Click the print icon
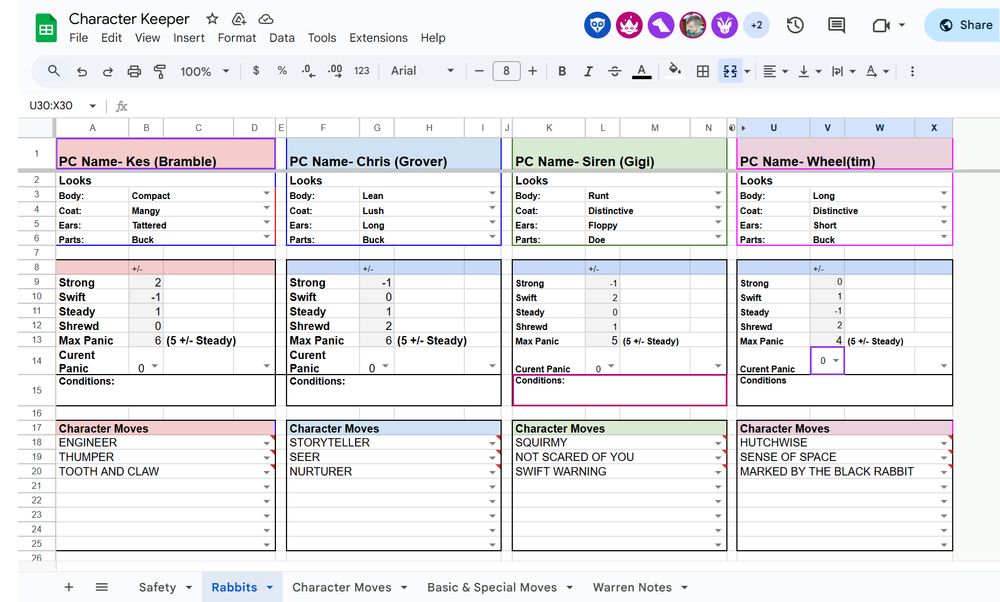The height and width of the screenshot is (602, 1000). click(134, 71)
